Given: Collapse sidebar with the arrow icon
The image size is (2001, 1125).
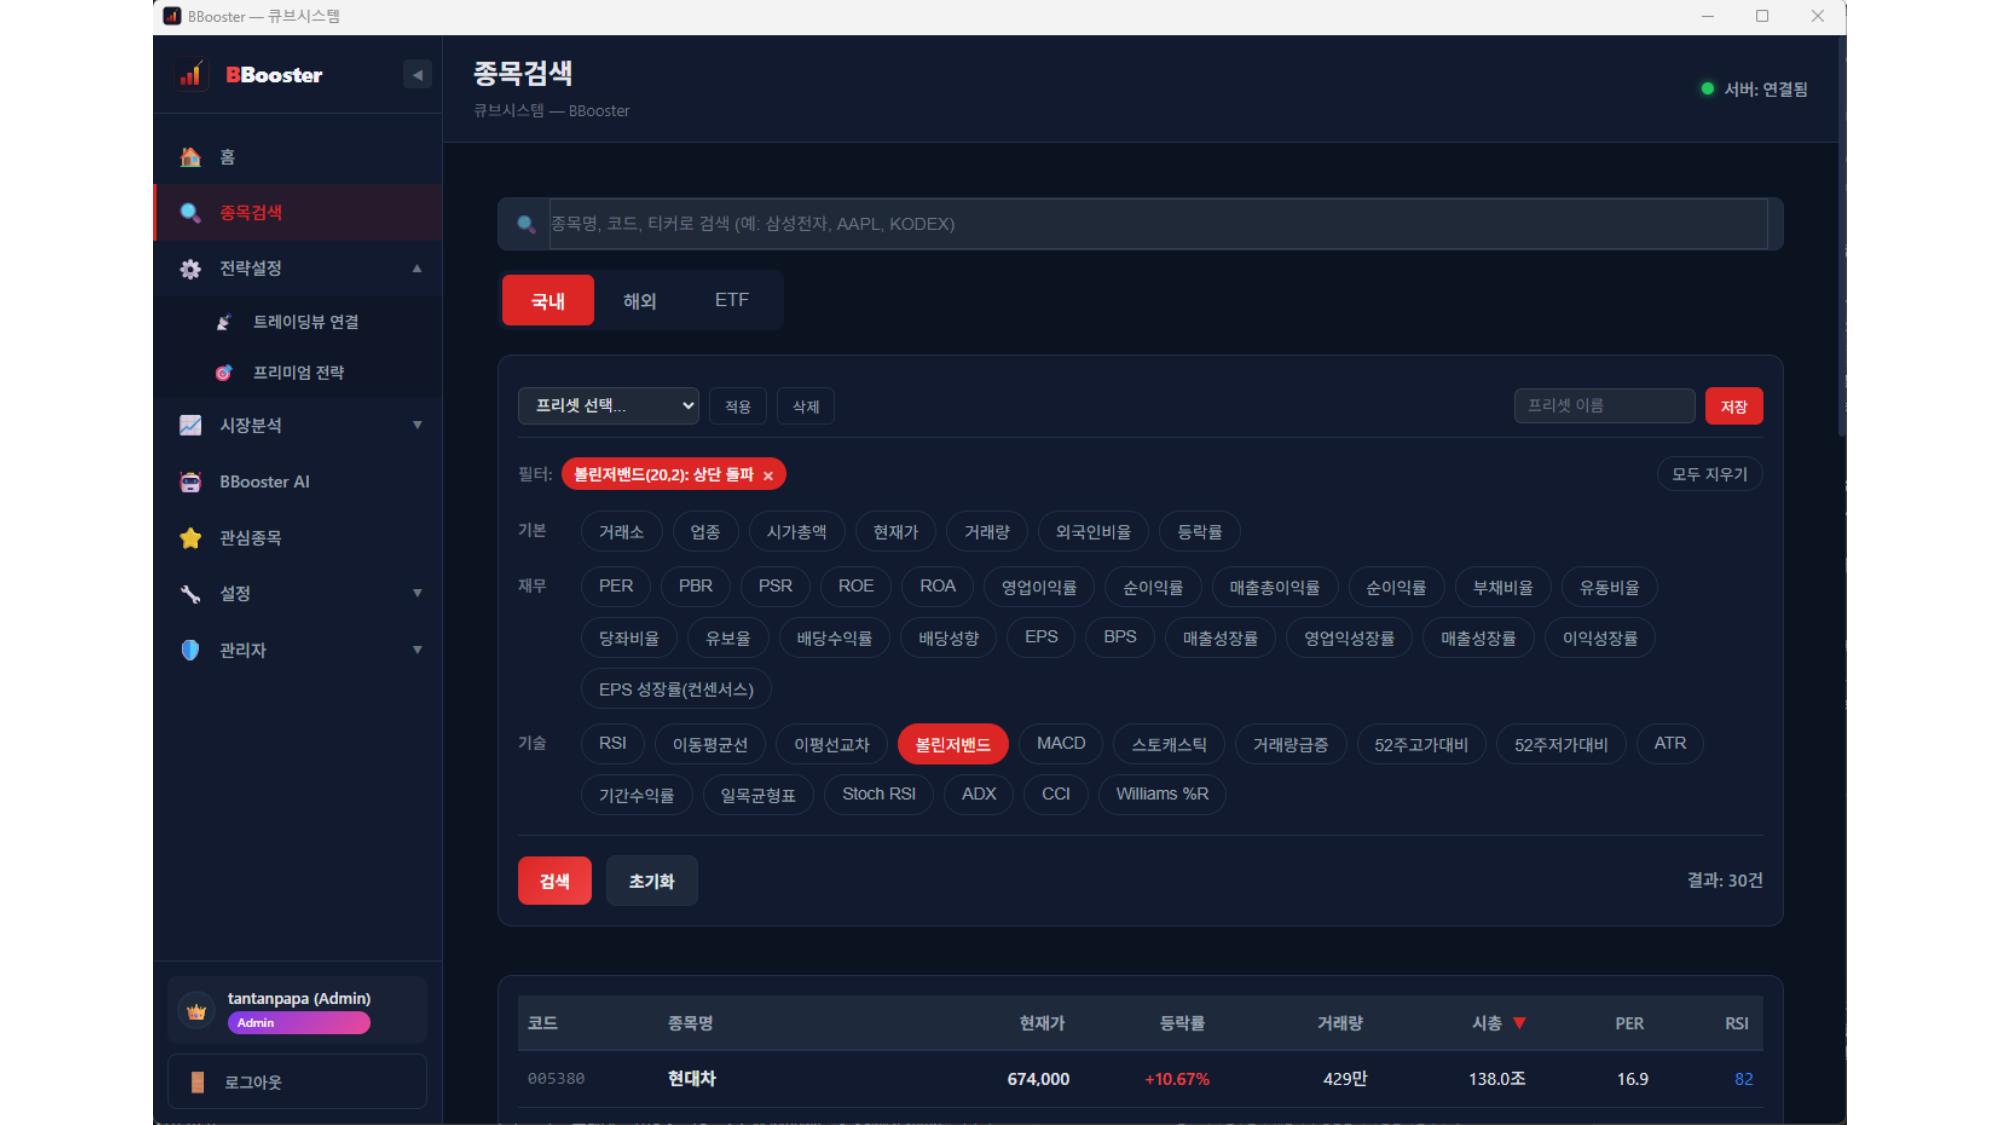Looking at the screenshot, I should [x=417, y=75].
